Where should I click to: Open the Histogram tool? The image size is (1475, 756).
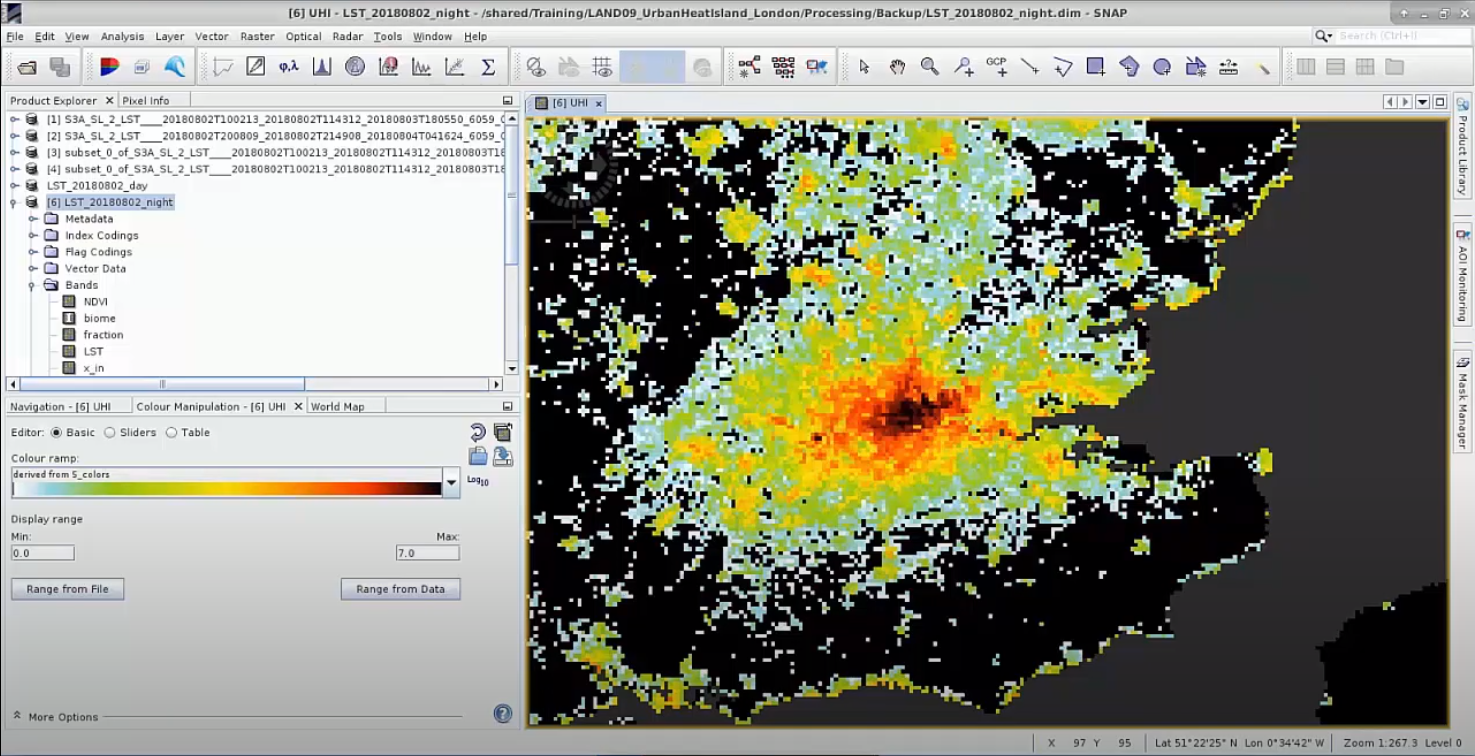(x=322, y=67)
